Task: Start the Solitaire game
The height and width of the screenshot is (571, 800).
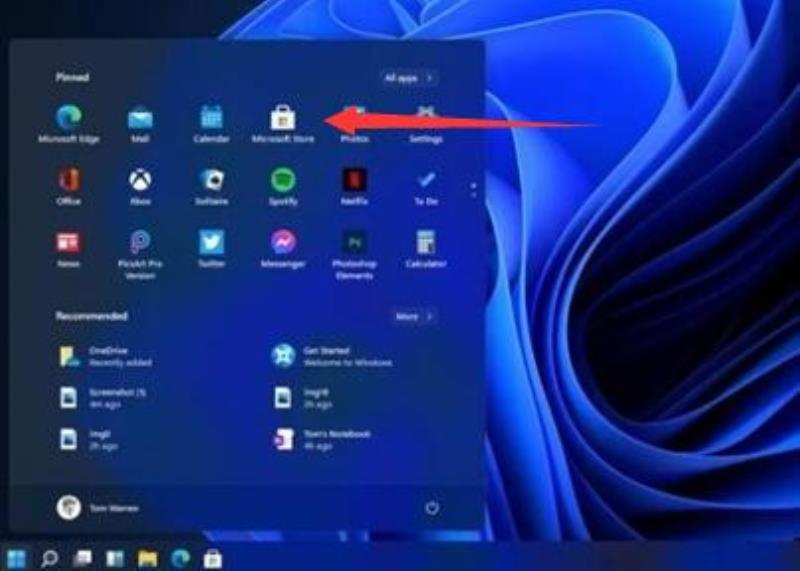Action: coord(211,187)
